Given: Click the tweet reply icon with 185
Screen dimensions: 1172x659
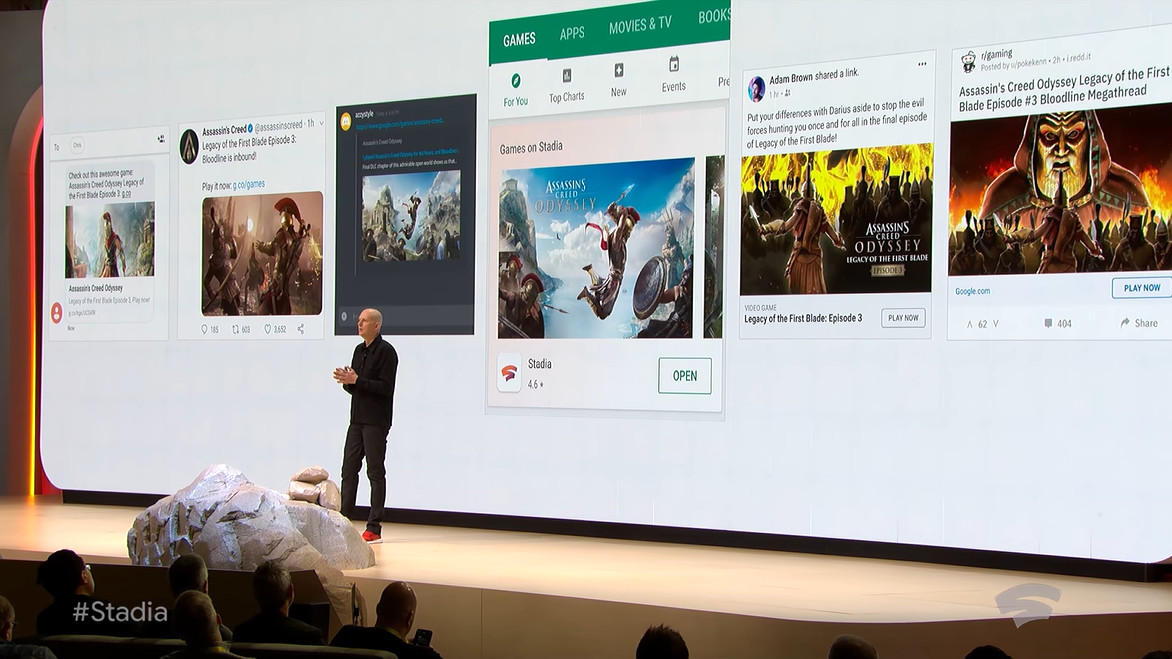Looking at the screenshot, I should pyautogui.click(x=204, y=330).
